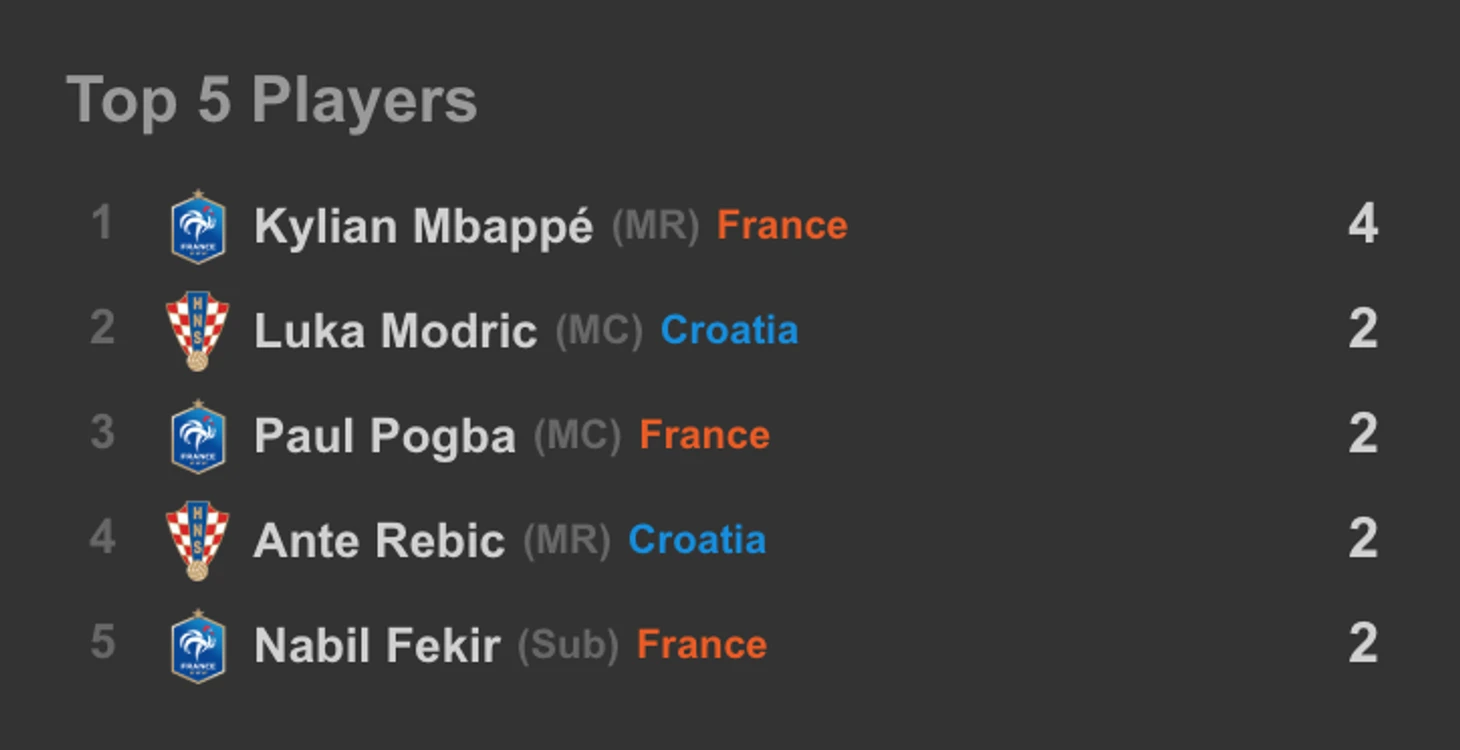Screen dimensions: 1460x750
Task: Click France crest beside Kylian Mbappé
Action: pos(198,227)
